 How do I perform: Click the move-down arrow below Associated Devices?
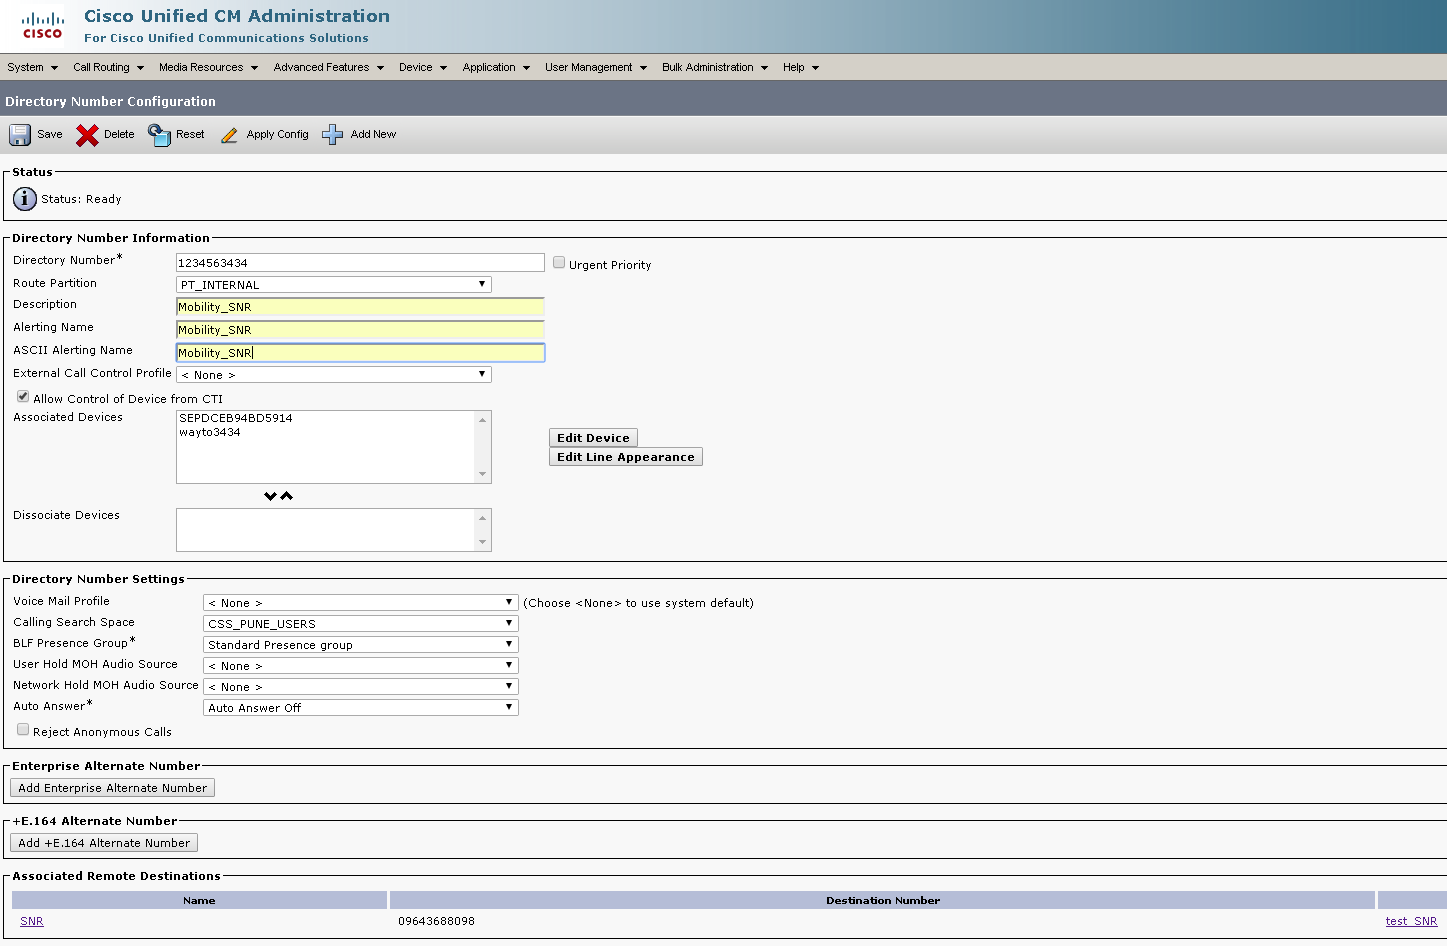click(x=270, y=496)
